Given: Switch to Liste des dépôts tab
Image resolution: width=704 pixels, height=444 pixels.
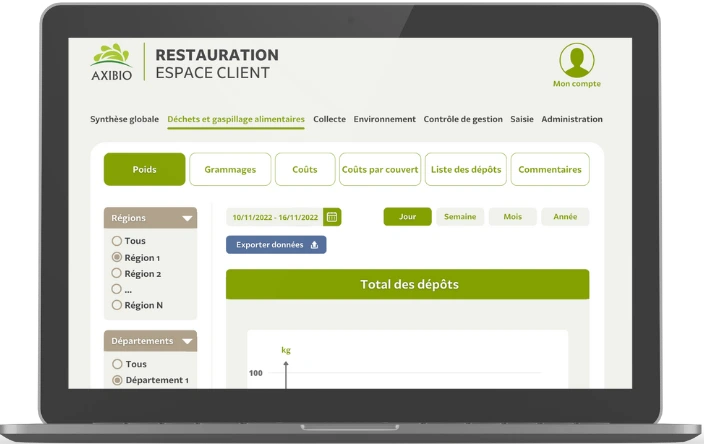Looking at the screenshot, I should (x=466, y=169).
